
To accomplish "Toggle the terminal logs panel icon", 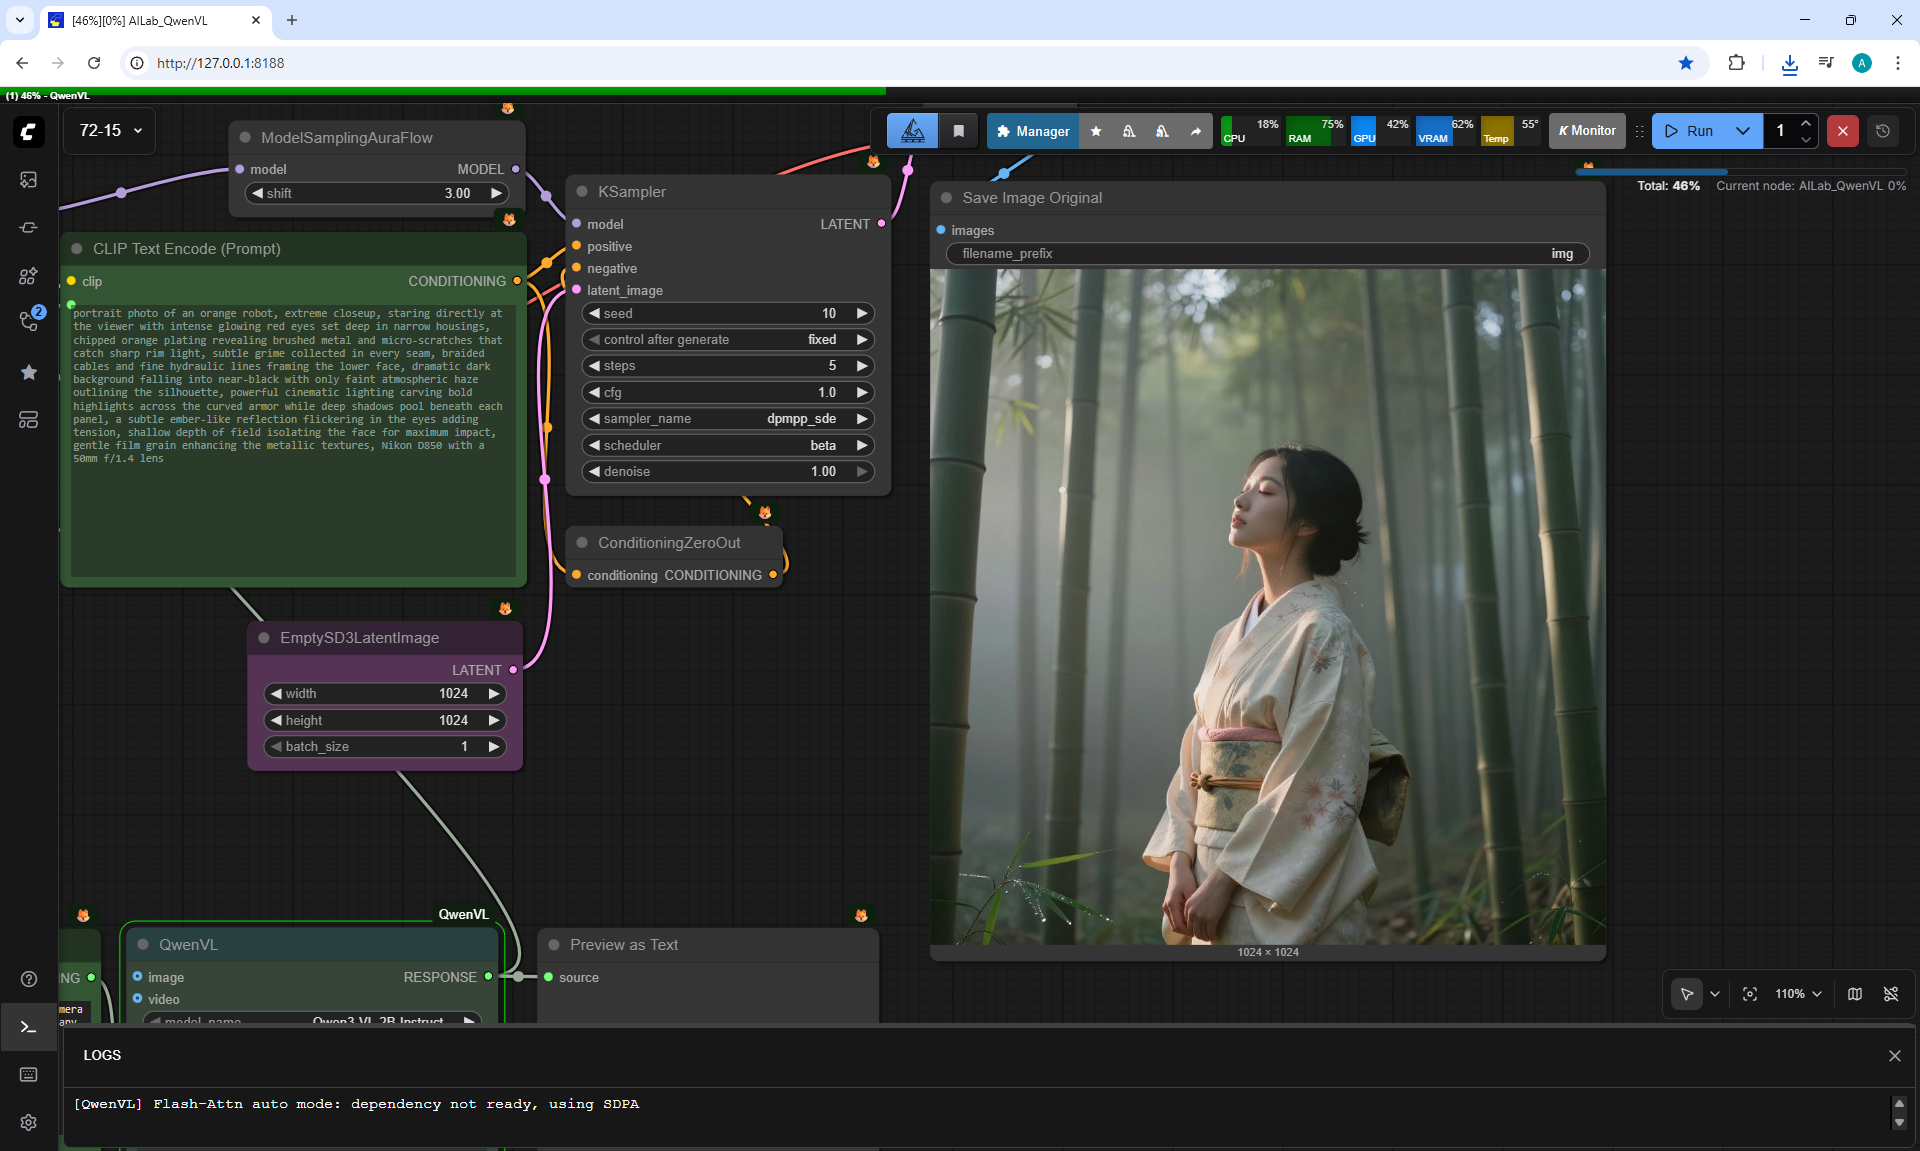I will point(29,1027).
